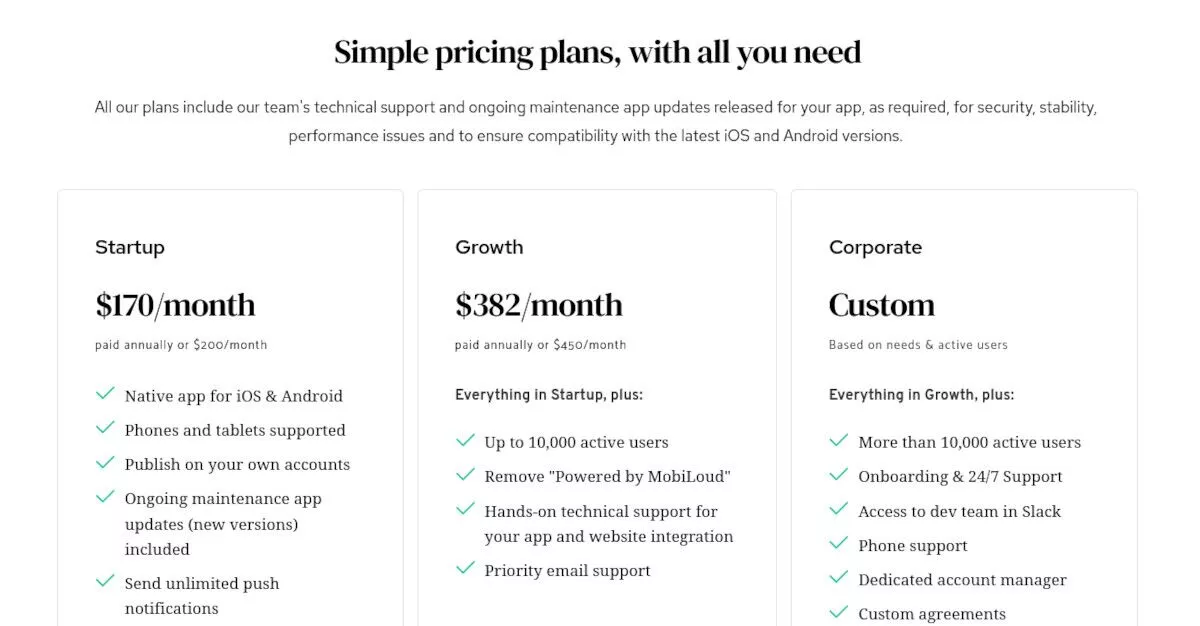Click the $170/month price
Viewport: 1200px width, 626px height.
pyautogui.click(x=175, y=305)
